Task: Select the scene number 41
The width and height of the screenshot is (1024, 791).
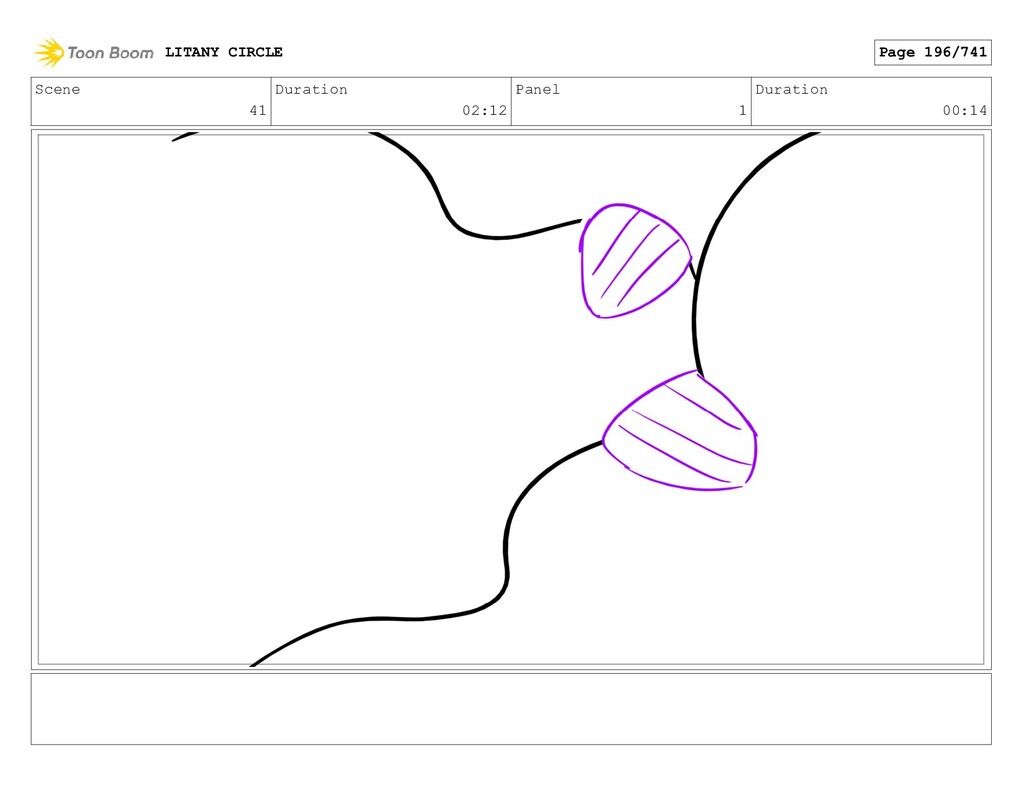Action: 258,110
